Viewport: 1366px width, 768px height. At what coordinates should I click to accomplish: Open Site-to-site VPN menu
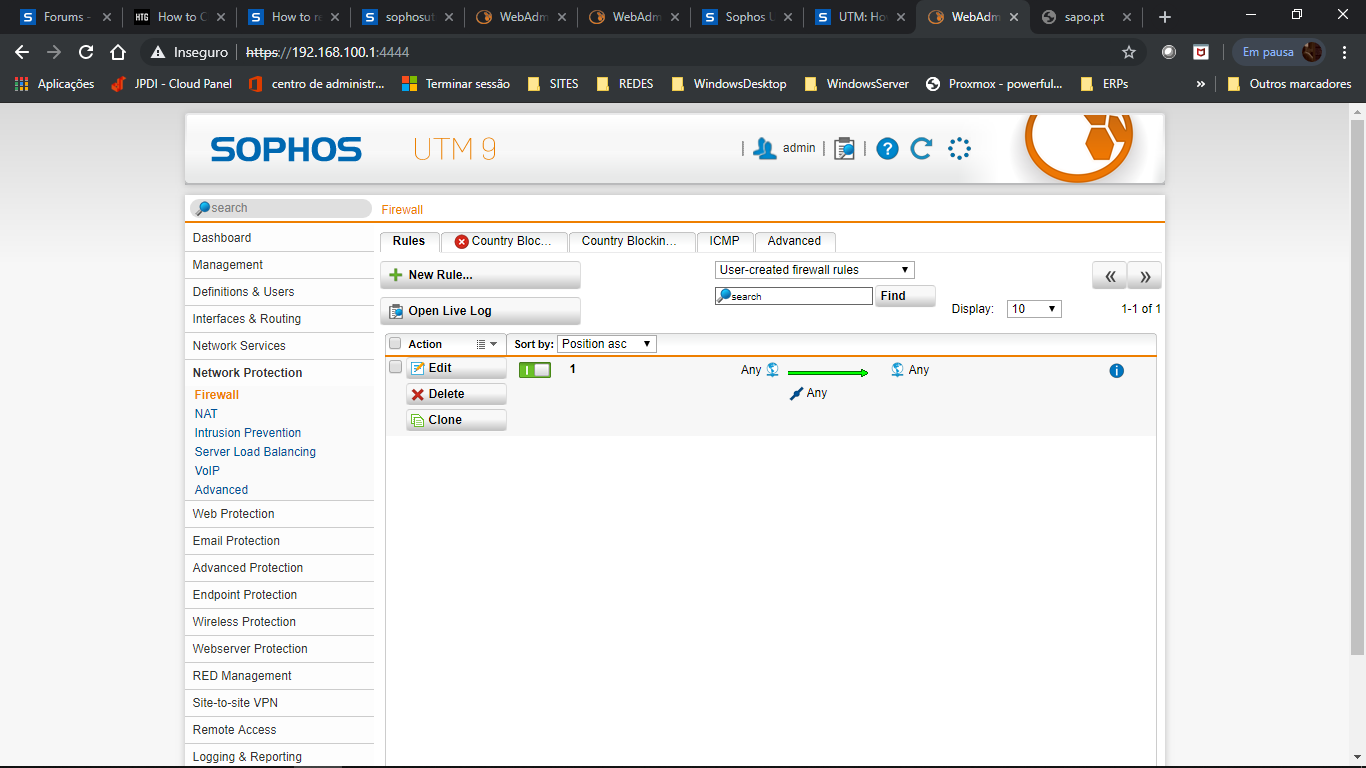coord(280,703)
